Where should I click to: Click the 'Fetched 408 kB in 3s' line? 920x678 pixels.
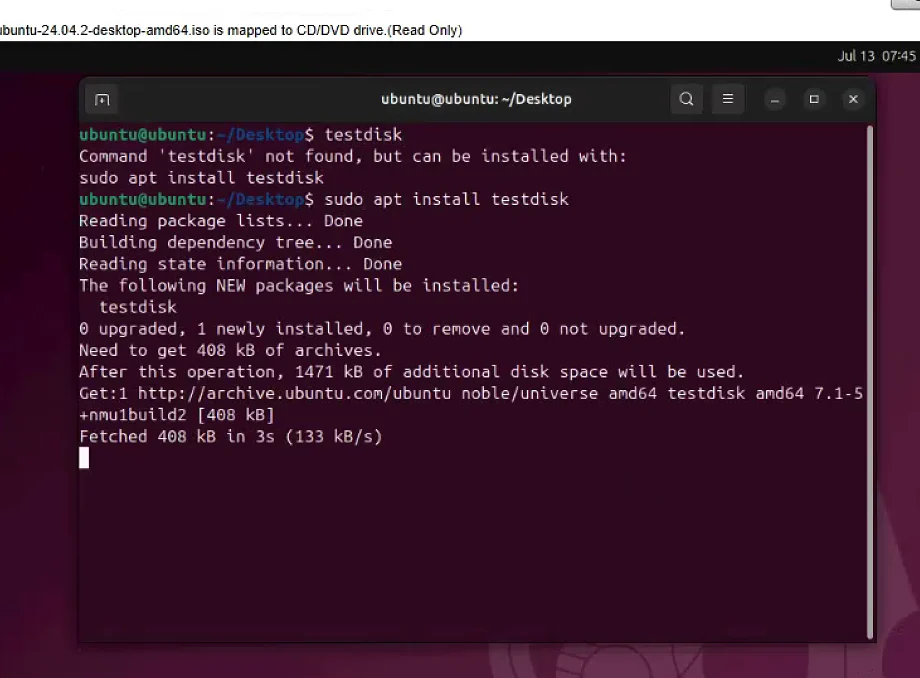click(231, 437)
